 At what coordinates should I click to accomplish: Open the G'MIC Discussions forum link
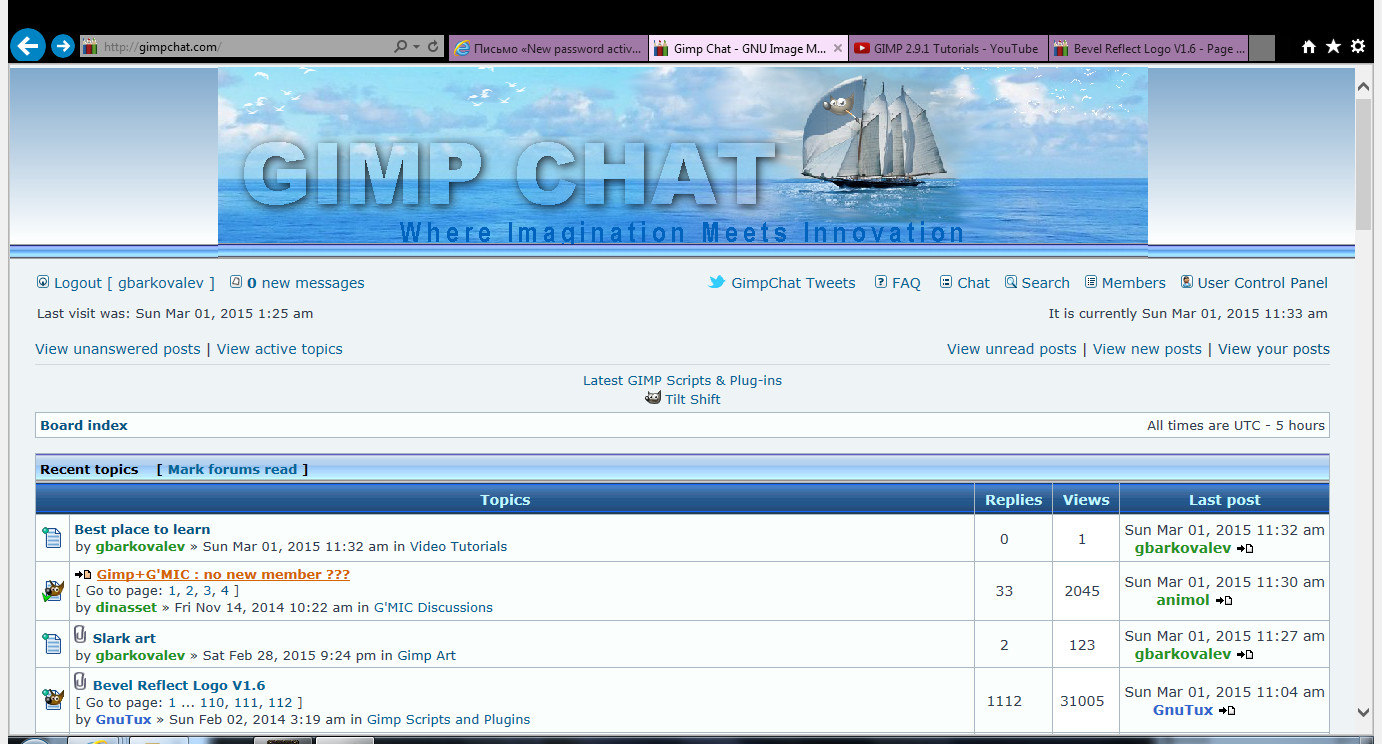pyautogui.click(x=433, y=607)
